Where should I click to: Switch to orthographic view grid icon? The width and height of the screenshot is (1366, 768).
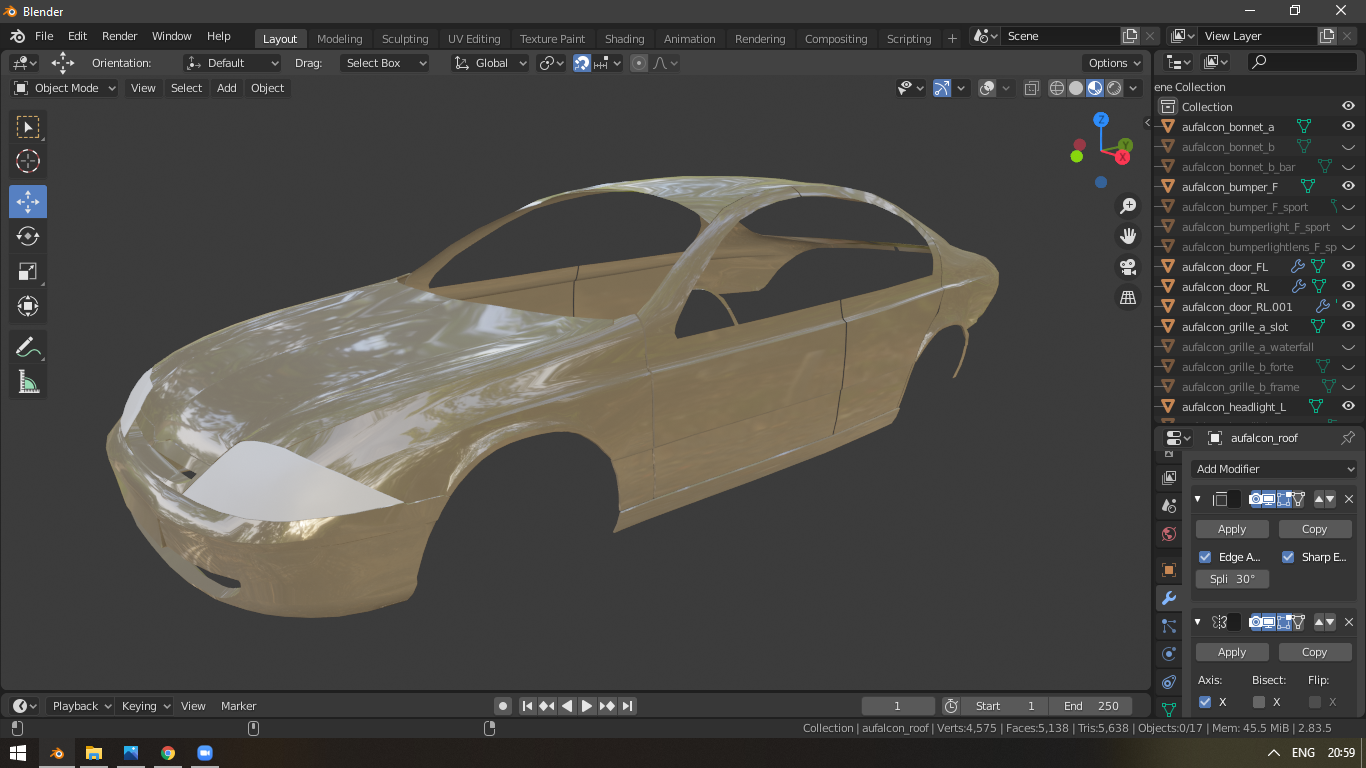pyautogui.click(x=1128, y=297)
